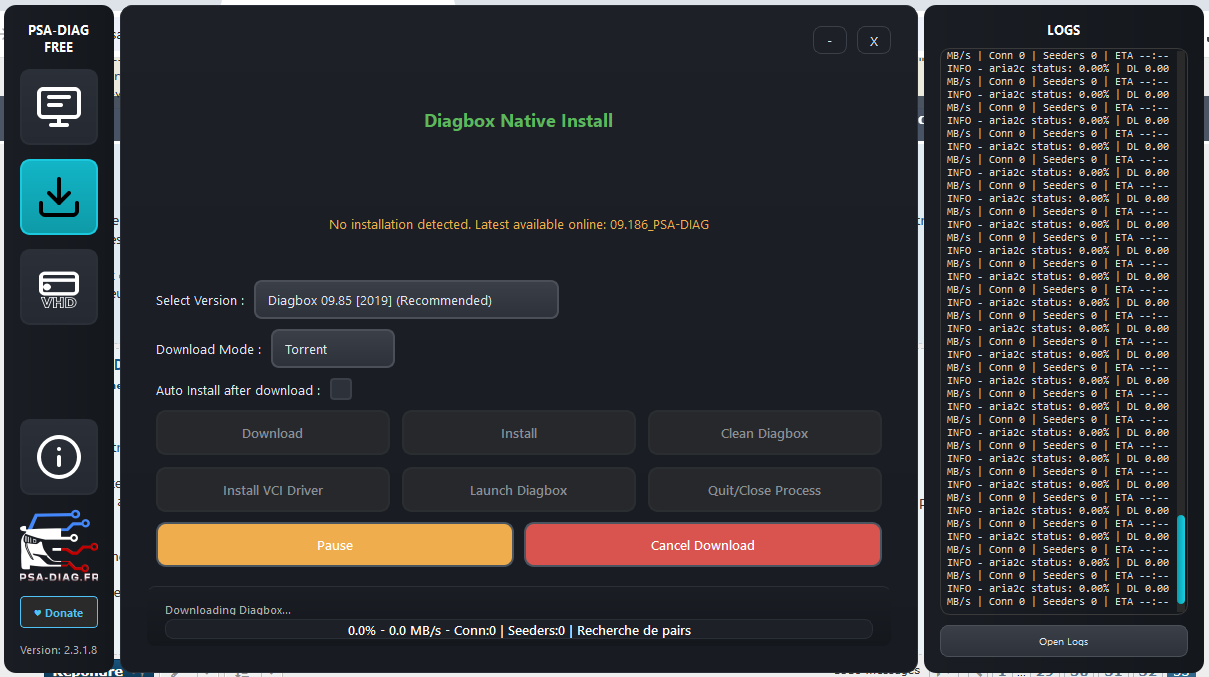This screenshot has width=1209, height=677.
Task: Click the Quit/Close Process button
Action: click(765, 490)
